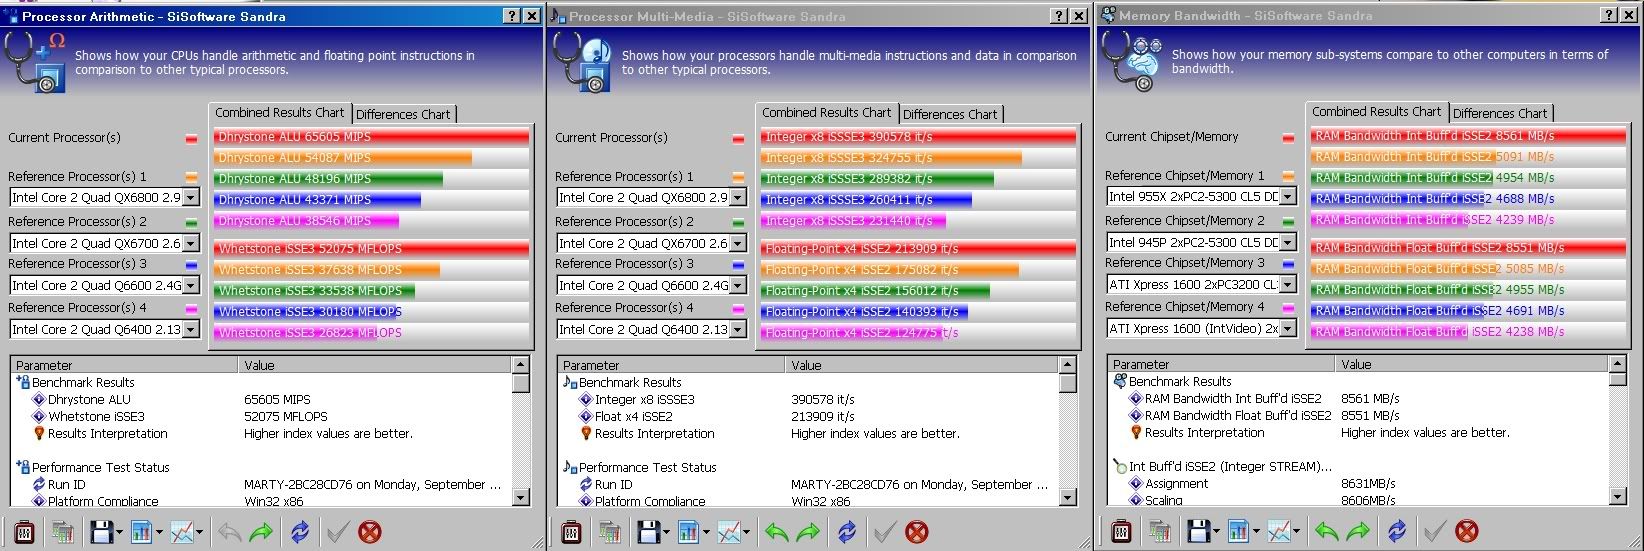Click line graph icon in Processor Multi-Media toolbar
The image size is (1644, 551).
728,531
